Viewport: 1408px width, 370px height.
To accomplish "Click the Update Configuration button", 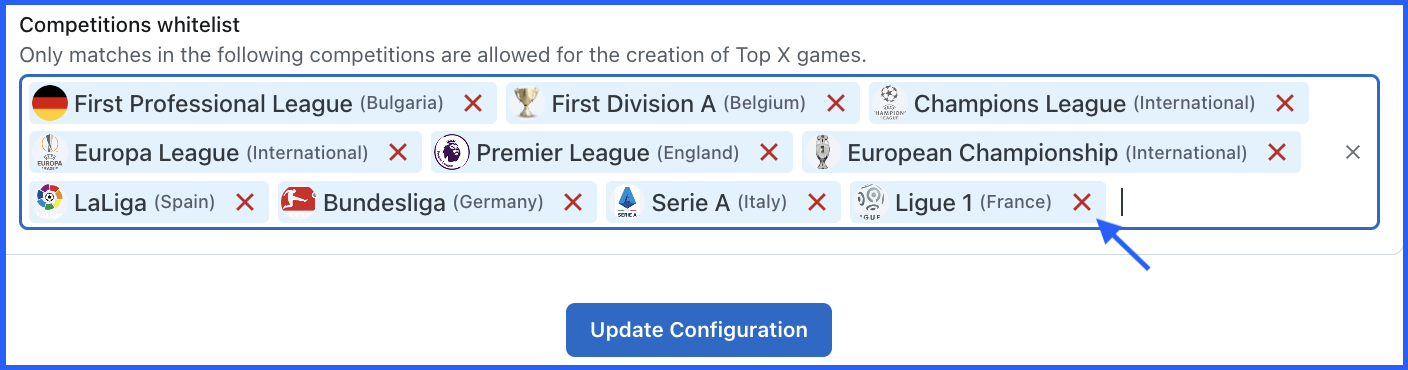I will coord(699,330).
